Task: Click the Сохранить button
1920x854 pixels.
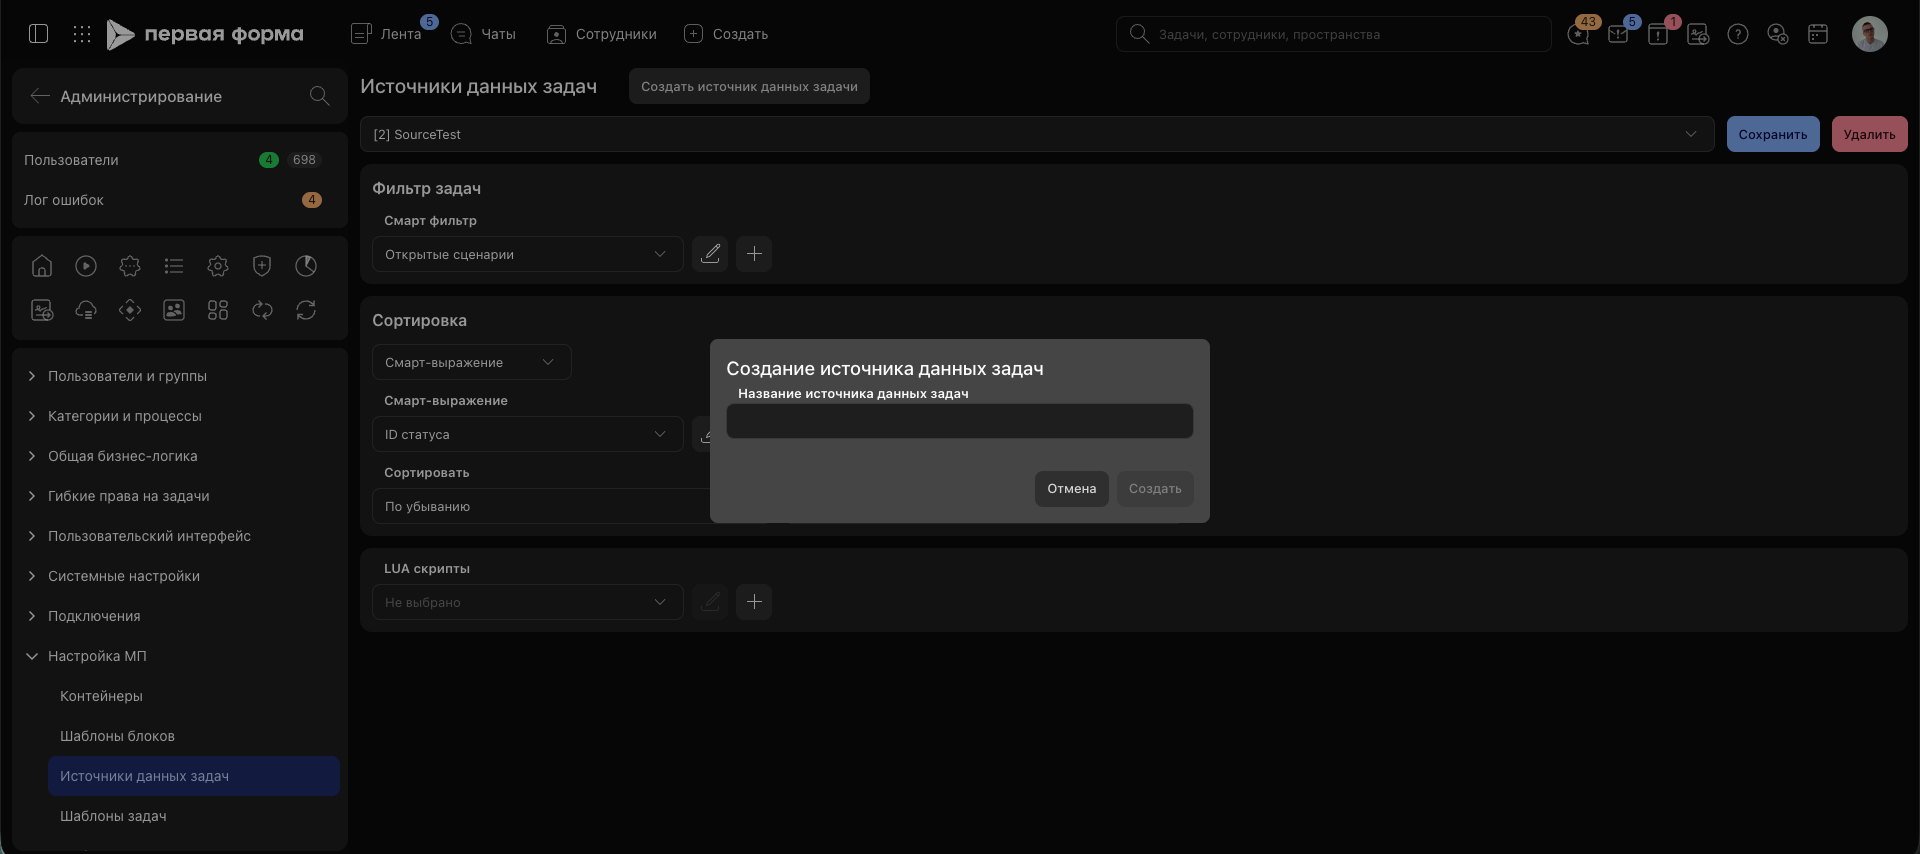Action: 1773,134
